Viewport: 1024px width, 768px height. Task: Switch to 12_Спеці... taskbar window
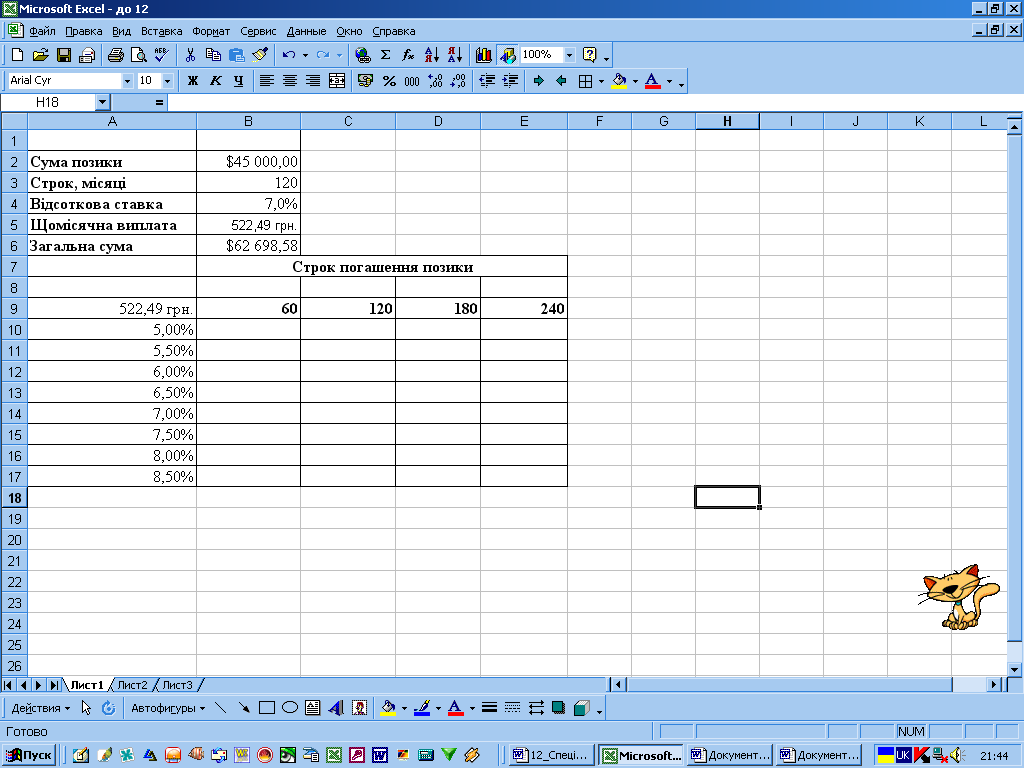552,755
